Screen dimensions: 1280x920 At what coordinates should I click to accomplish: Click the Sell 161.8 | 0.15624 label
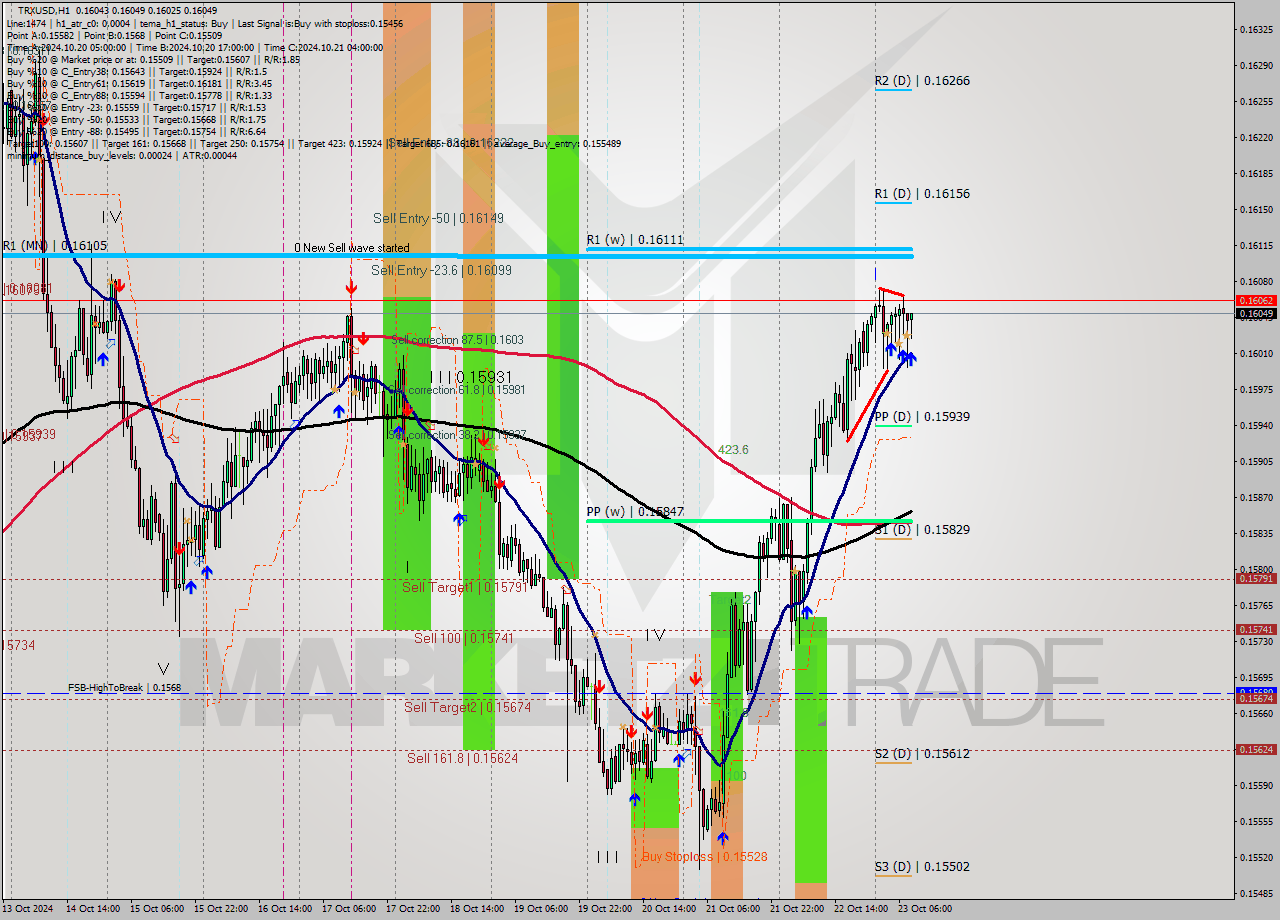[x=462, y=758]
